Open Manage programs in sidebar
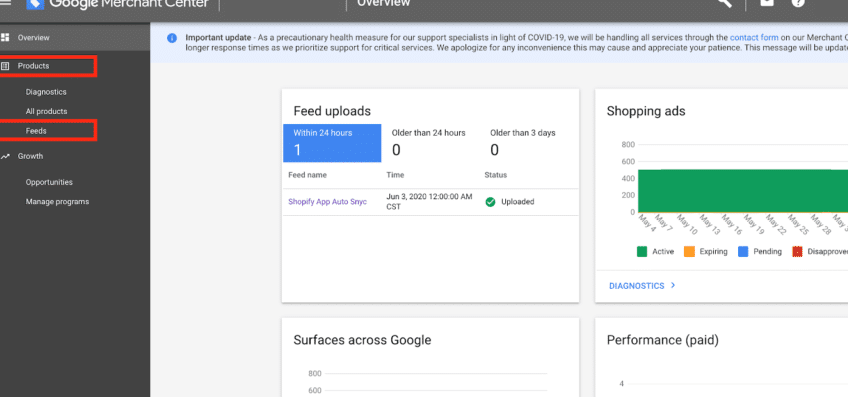848x397 pixels. click(x=57, y=202)
